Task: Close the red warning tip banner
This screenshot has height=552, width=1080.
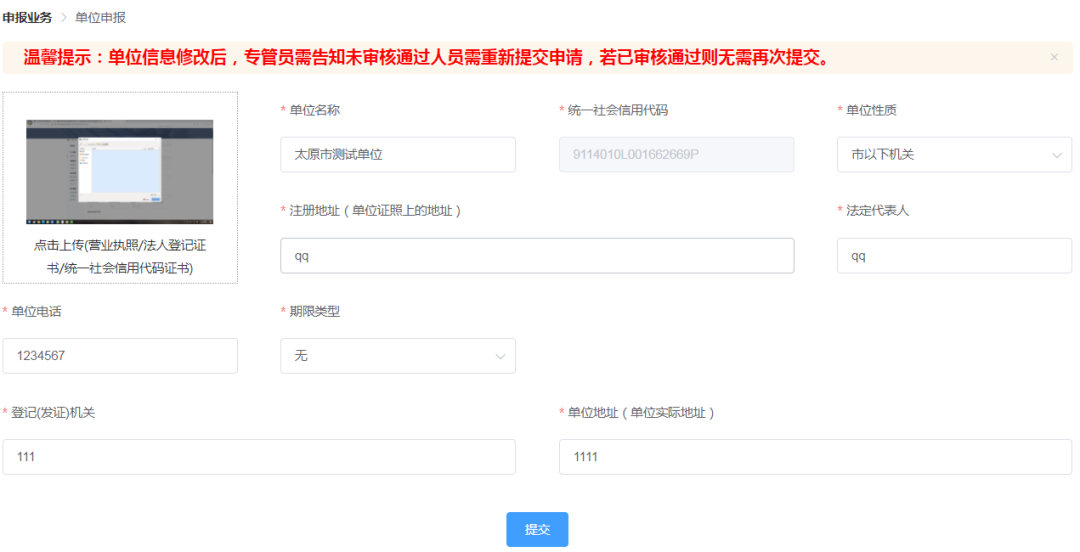Action: point(1054,58)
